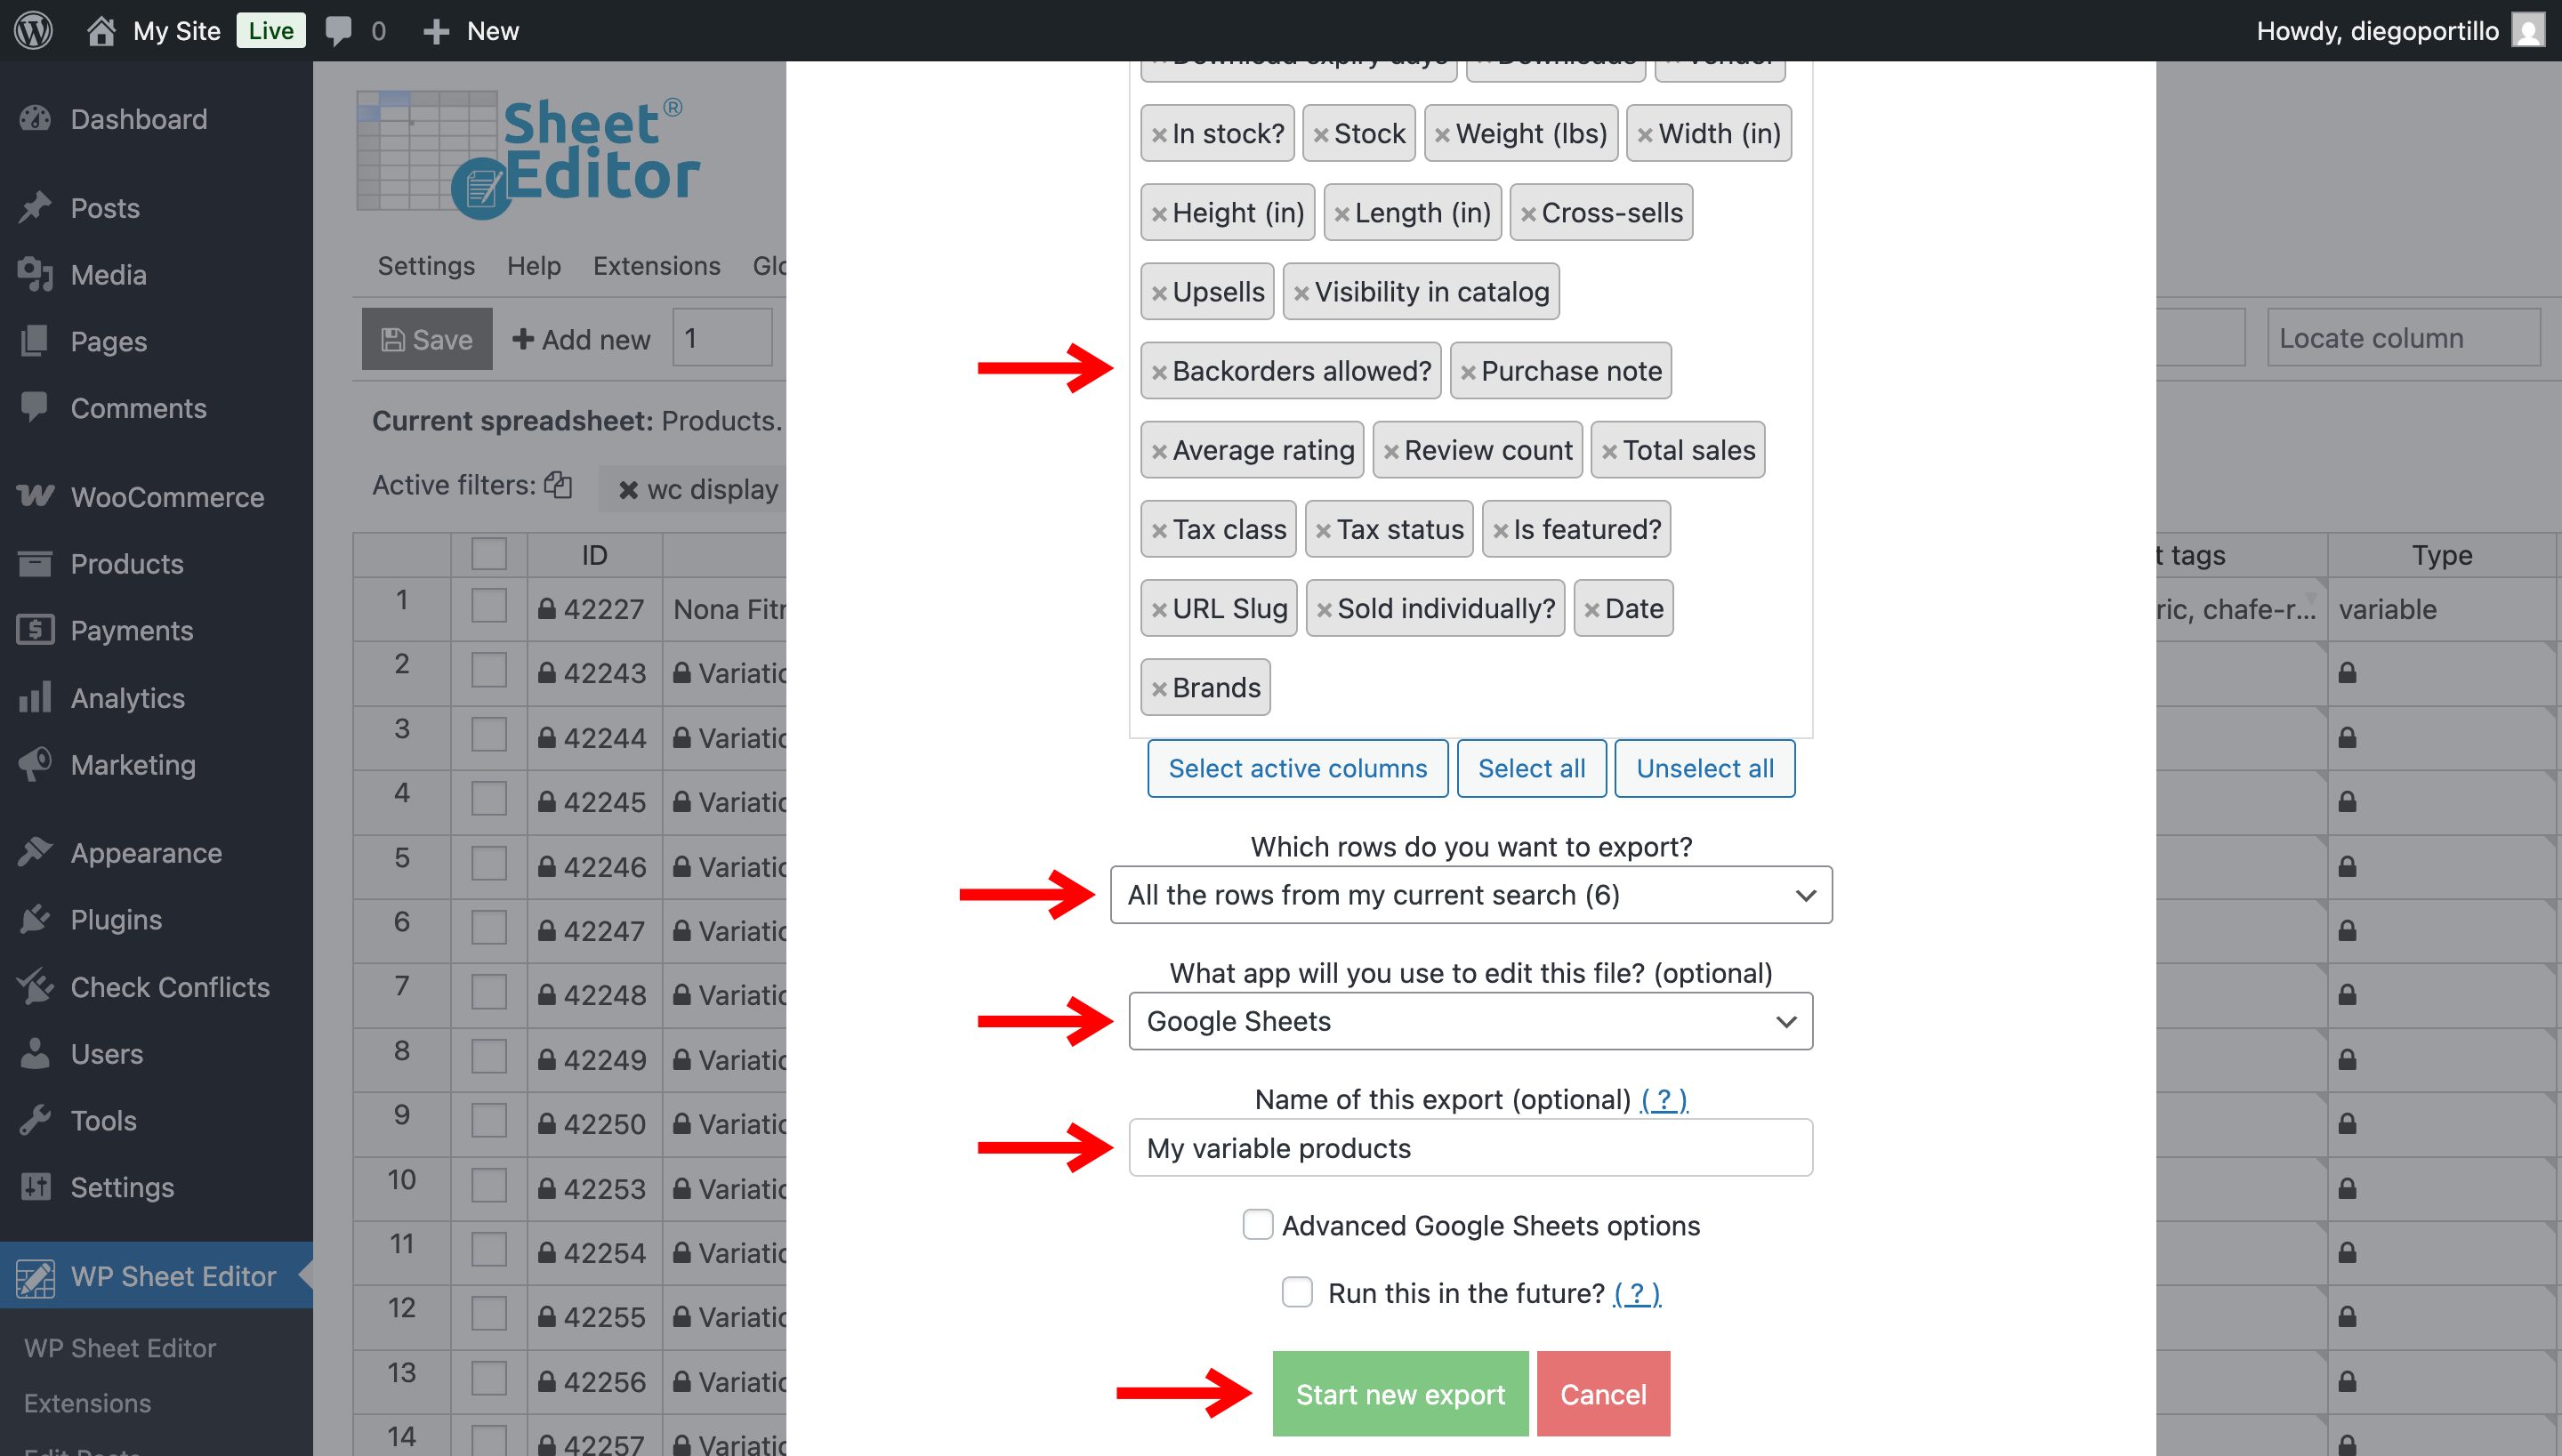Enable Advanced Google Sheets options checkbox
The width and height of the screenshot is (2562, 1456).
pyautogui.click(x=1257, y=1224)
